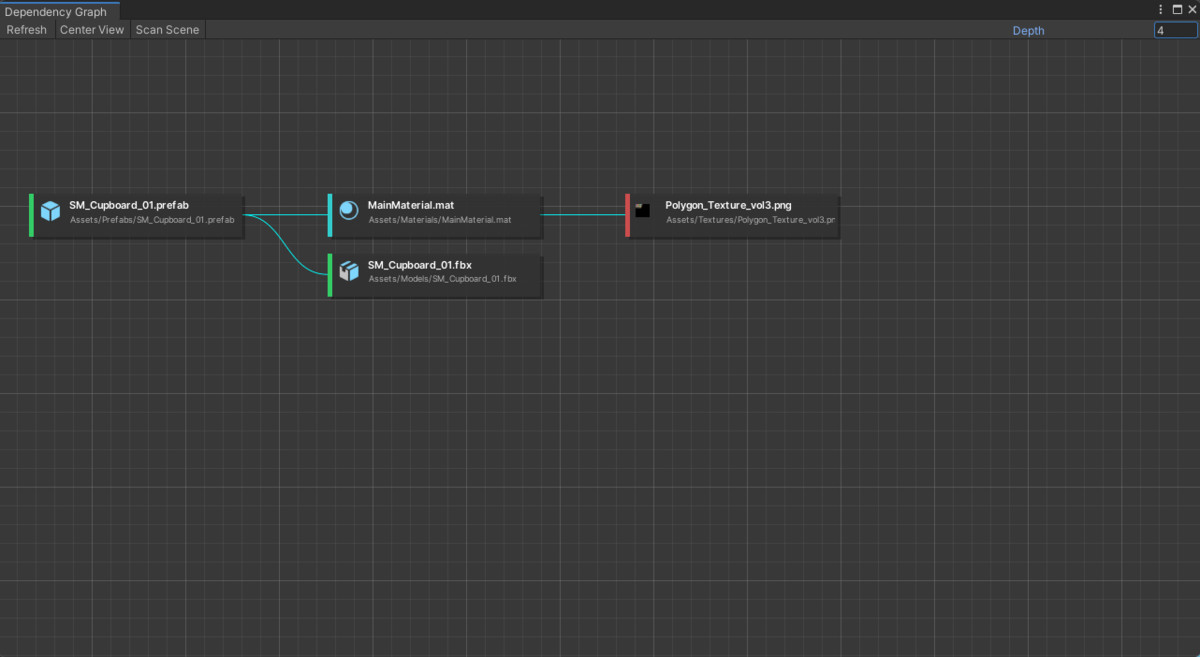Open the window options kebab menu

1159,9
